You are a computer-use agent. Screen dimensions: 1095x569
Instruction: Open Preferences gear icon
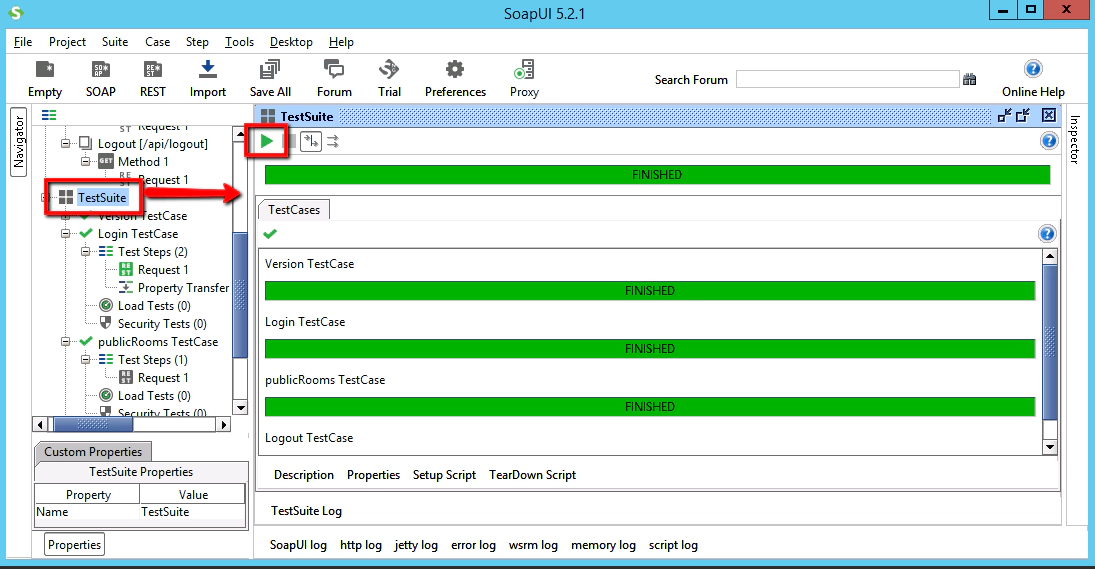(x=455, y=79)
